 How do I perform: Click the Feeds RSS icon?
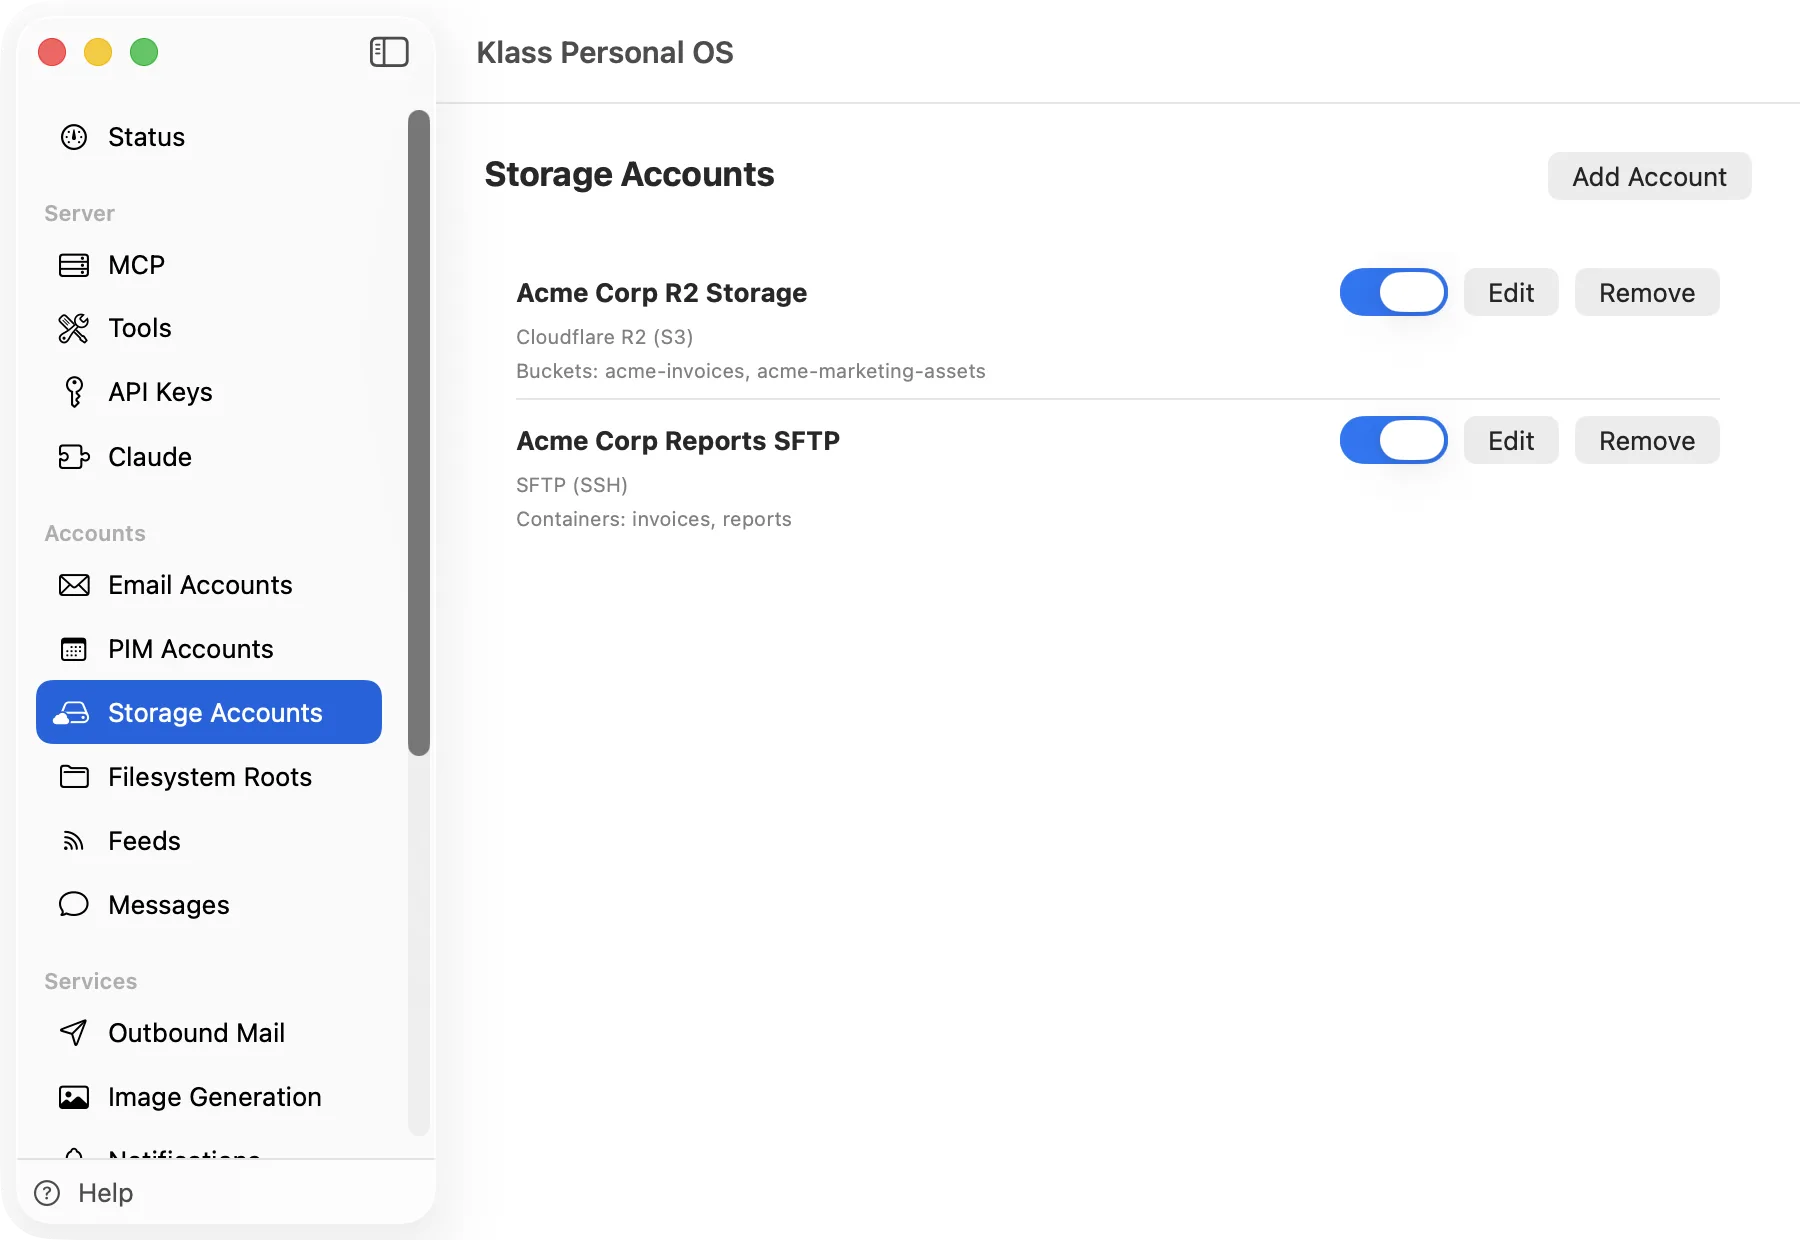click(x=74, y=841)
